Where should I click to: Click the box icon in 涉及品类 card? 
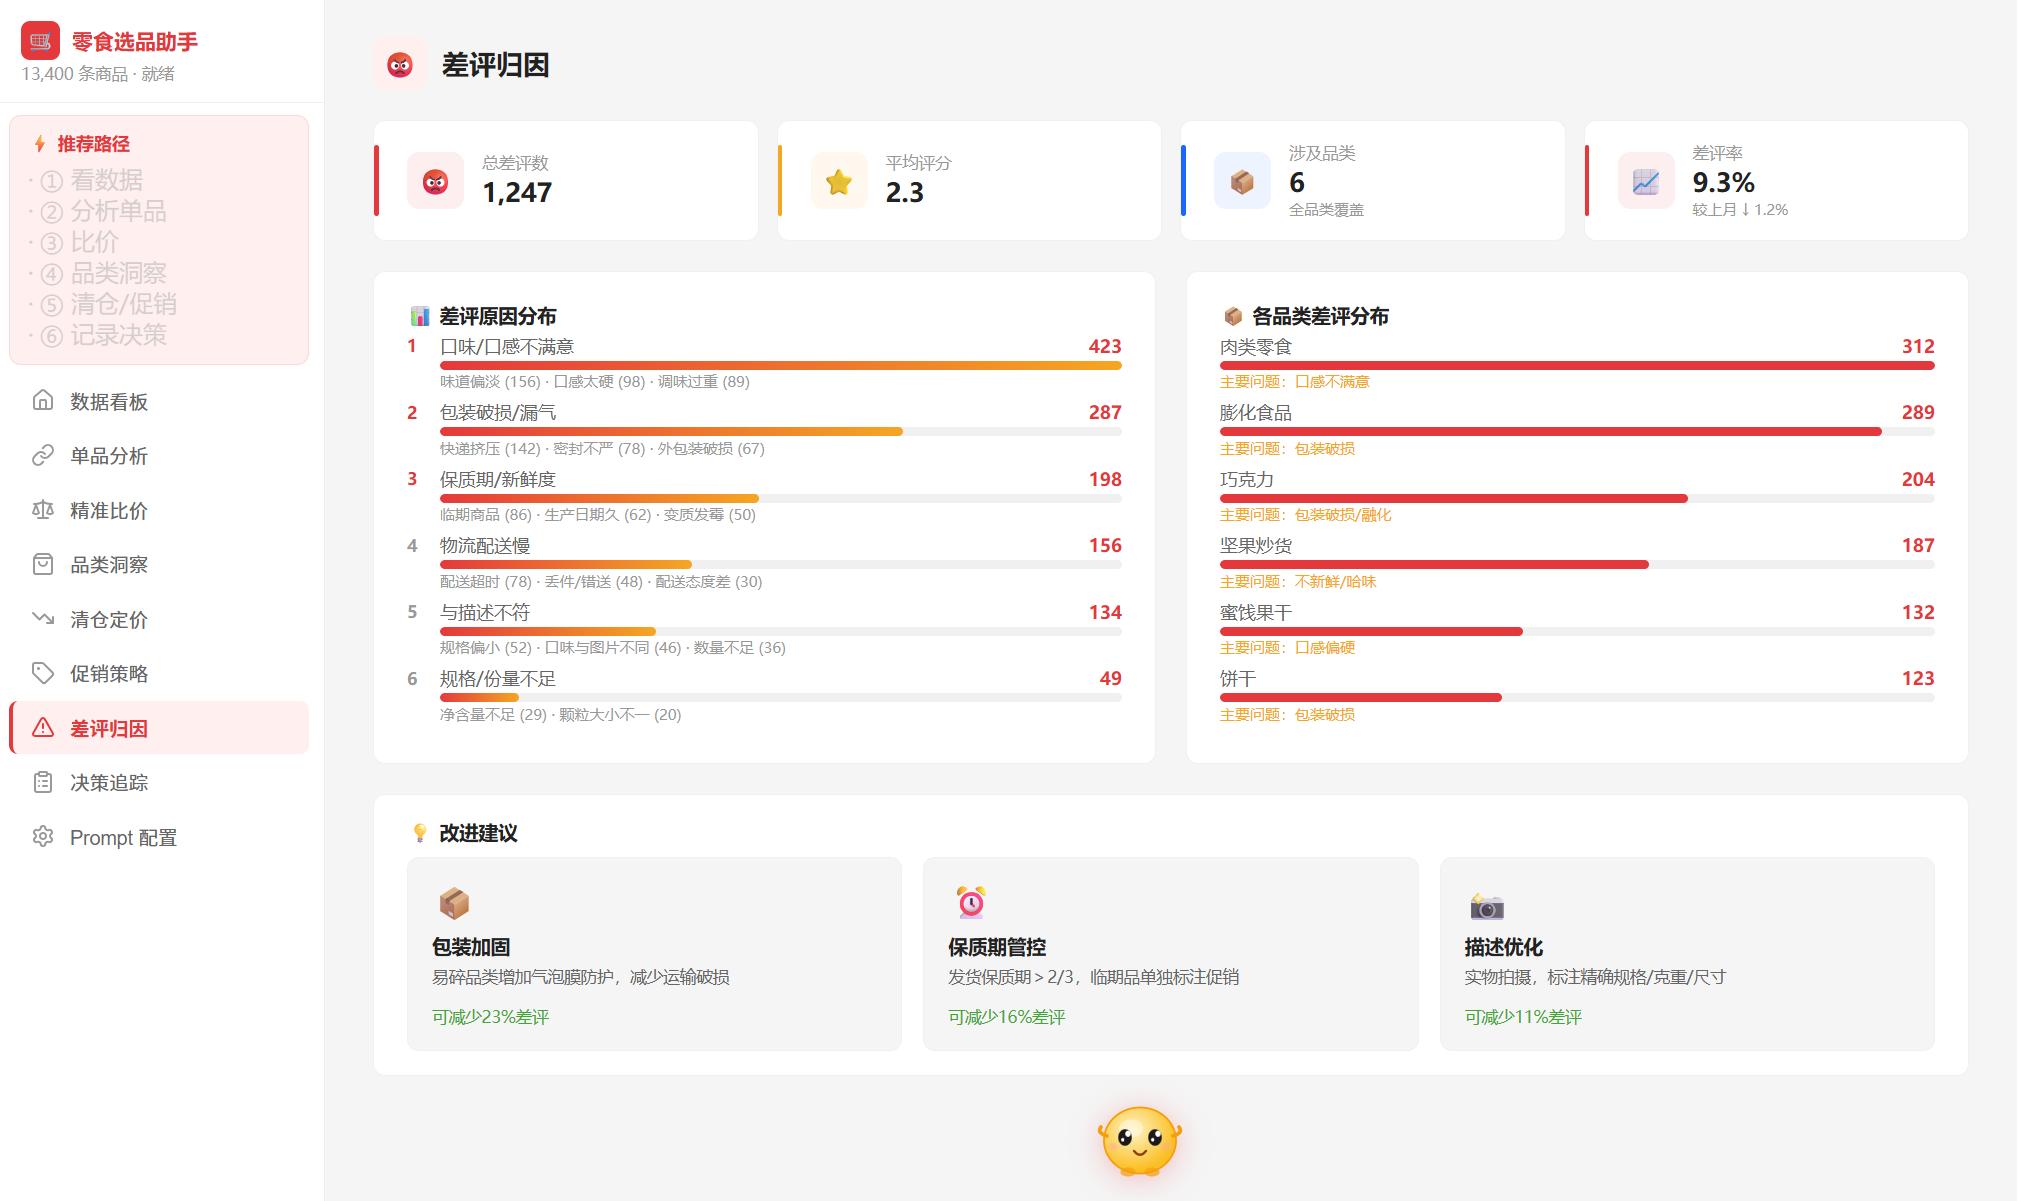(1242, 181)
